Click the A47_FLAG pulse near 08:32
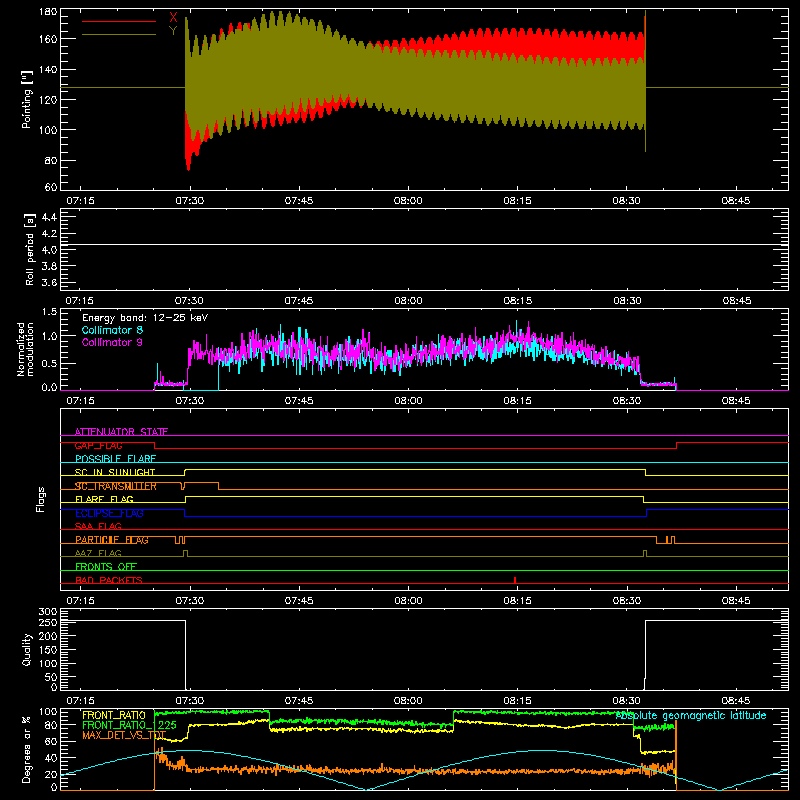Image resolution: width=800 pixels, height=800 pixels. 645,553
